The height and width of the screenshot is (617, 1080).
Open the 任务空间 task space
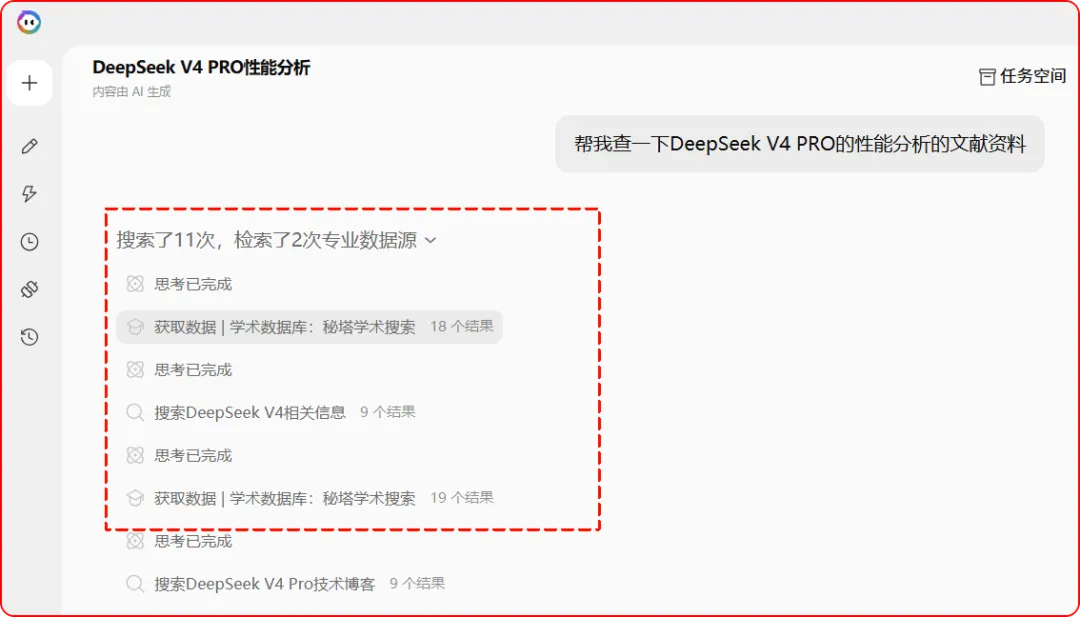1022,76
